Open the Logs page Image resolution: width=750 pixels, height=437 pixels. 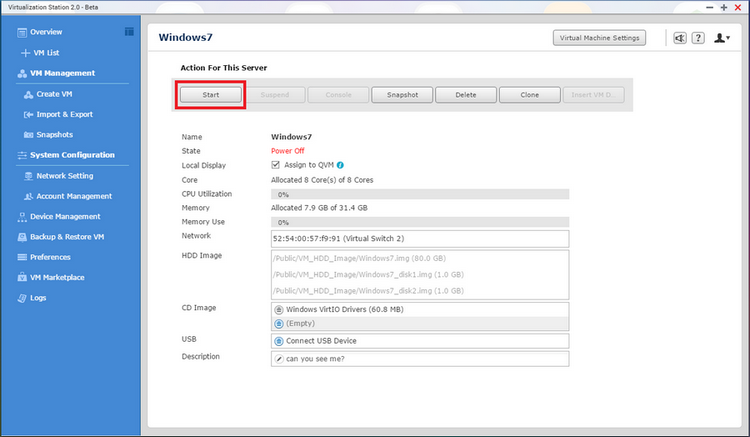[x=38, y=298]
